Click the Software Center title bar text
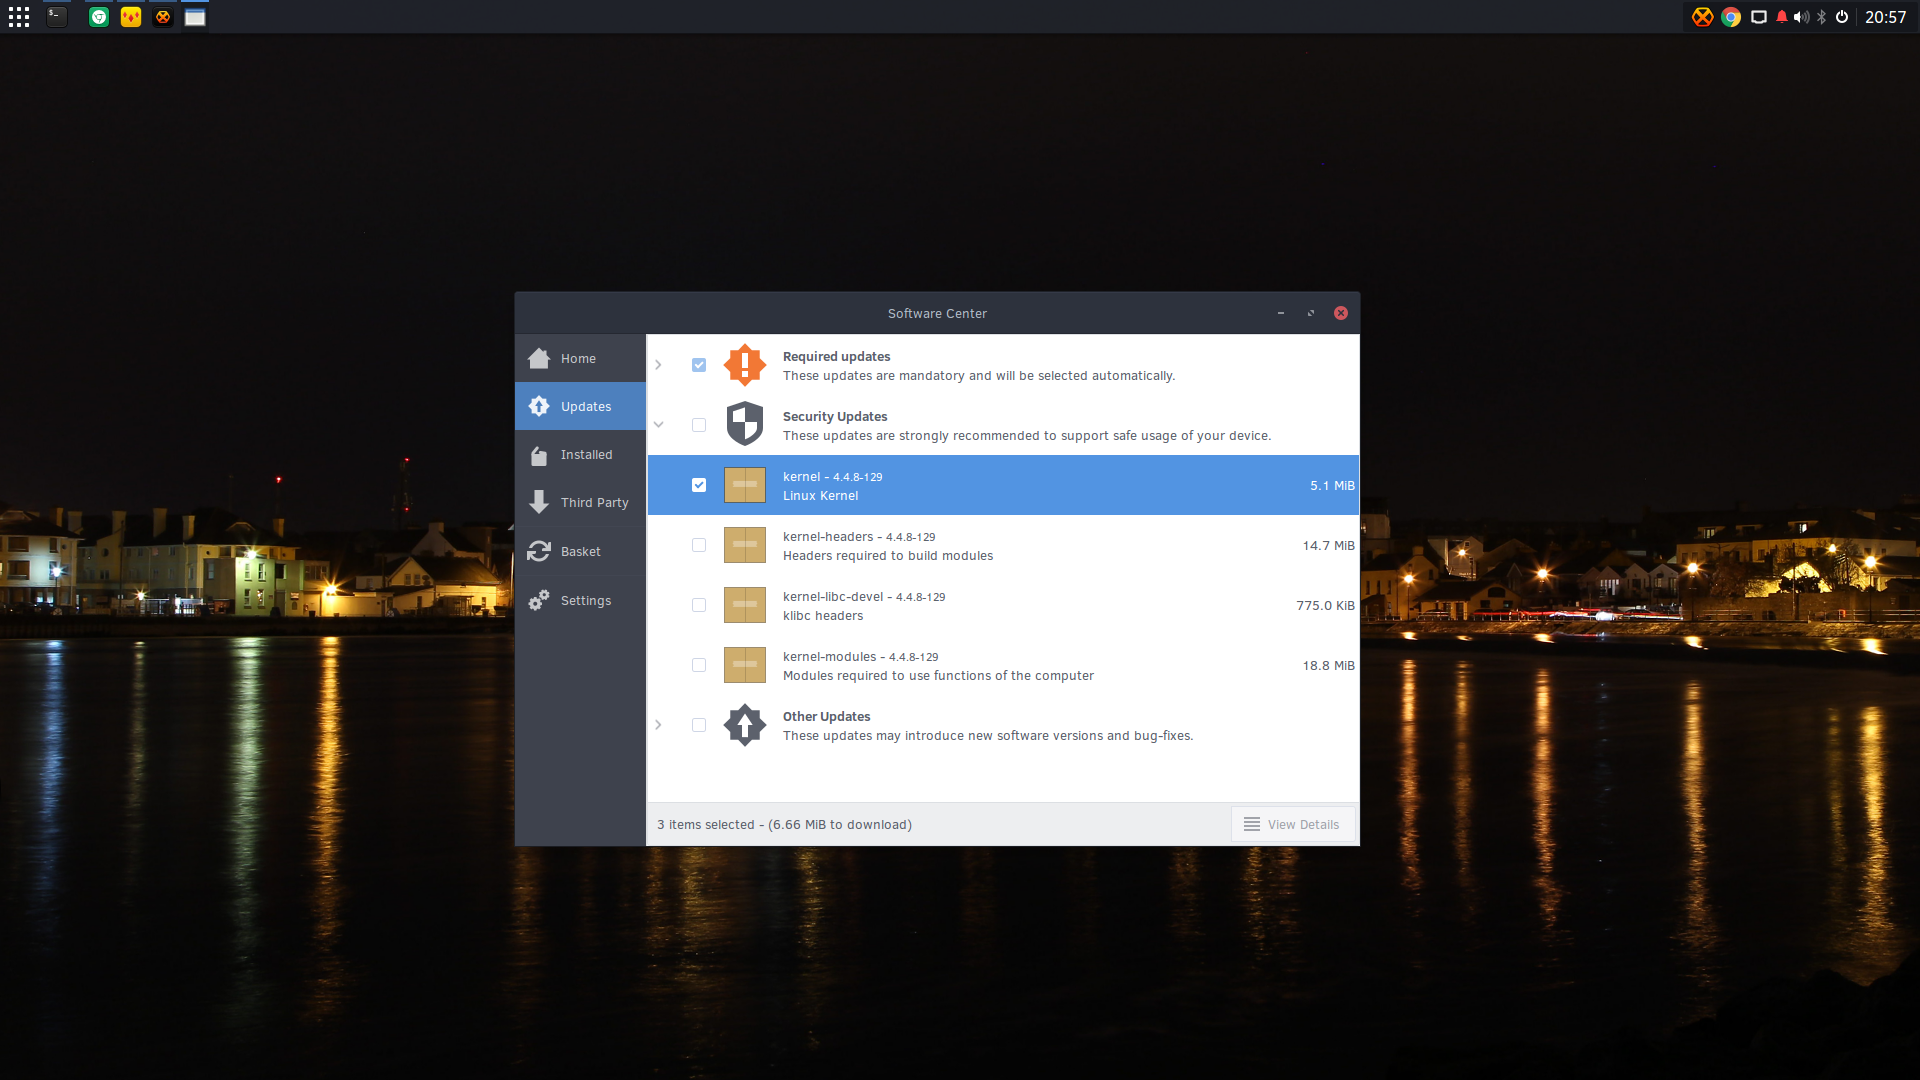Viewport: 1920px width, 1080px height. [937, 314]
